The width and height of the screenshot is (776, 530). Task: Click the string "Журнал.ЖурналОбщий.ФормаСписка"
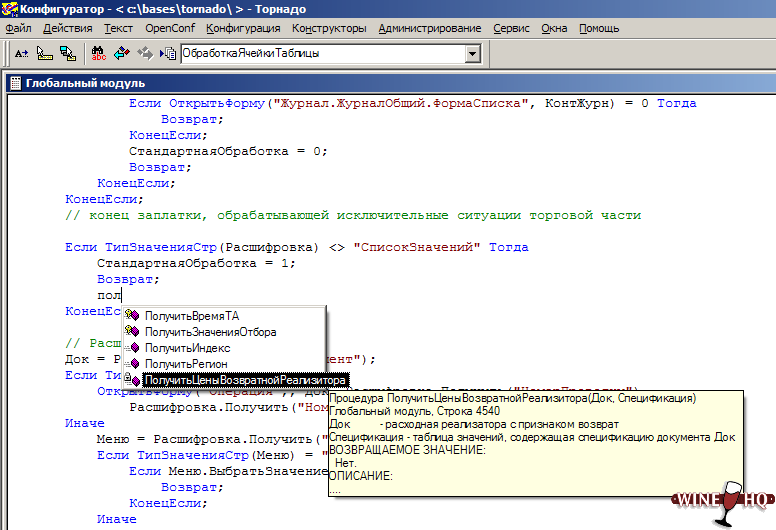tap(400, 103)
